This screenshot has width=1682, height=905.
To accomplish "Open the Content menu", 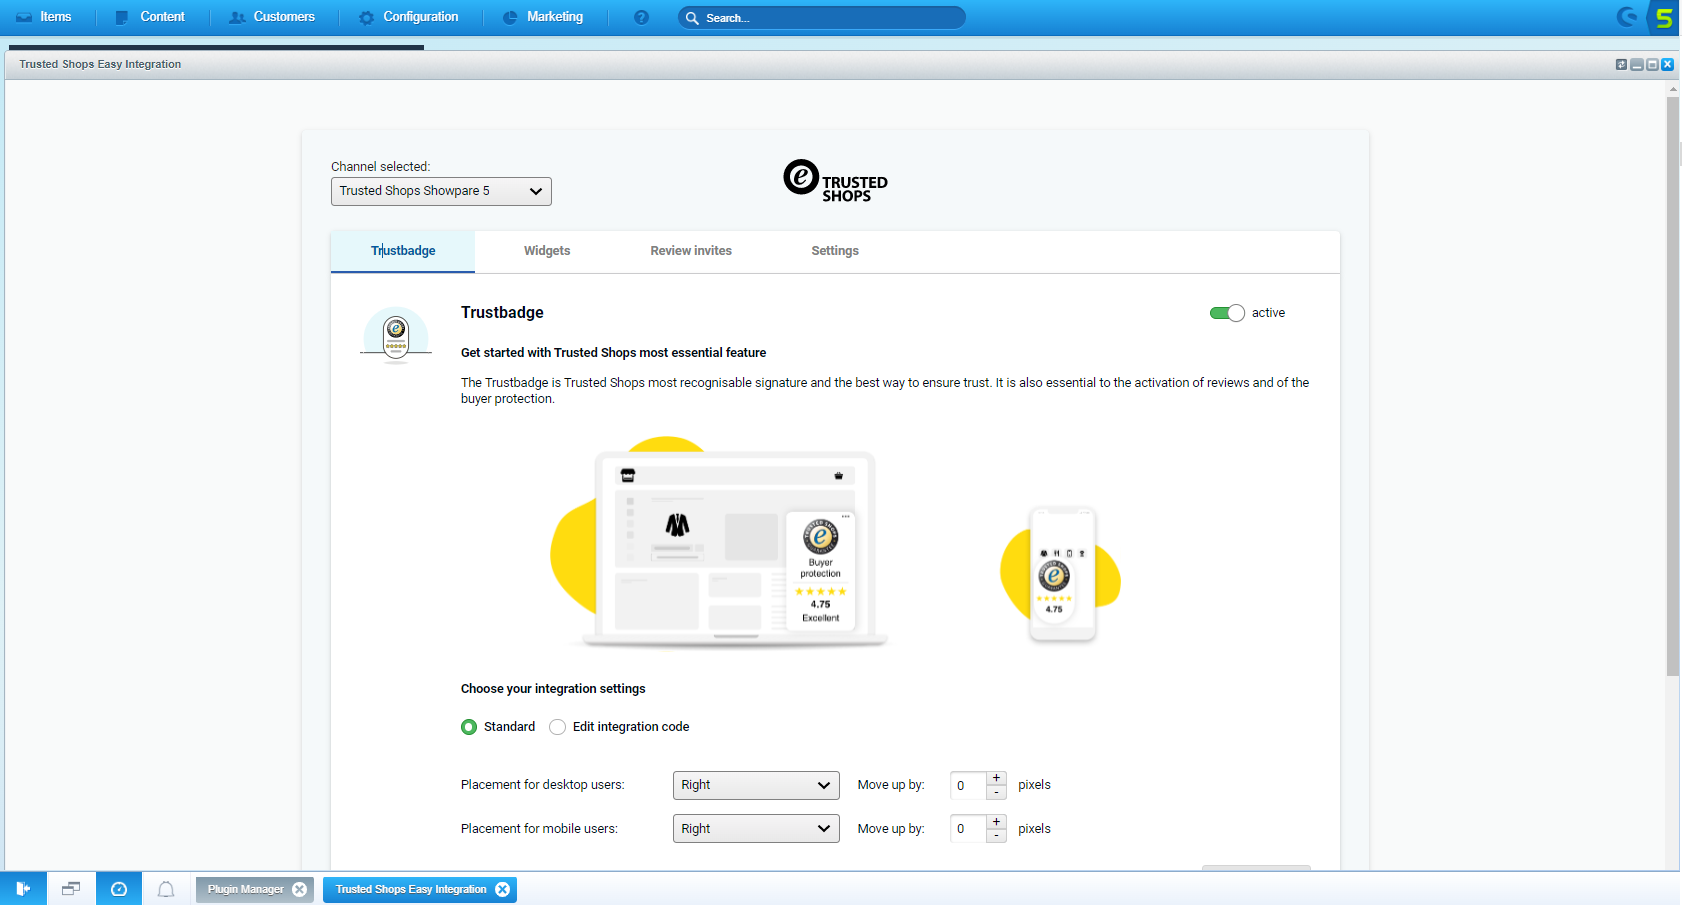I will coord(150,17).
